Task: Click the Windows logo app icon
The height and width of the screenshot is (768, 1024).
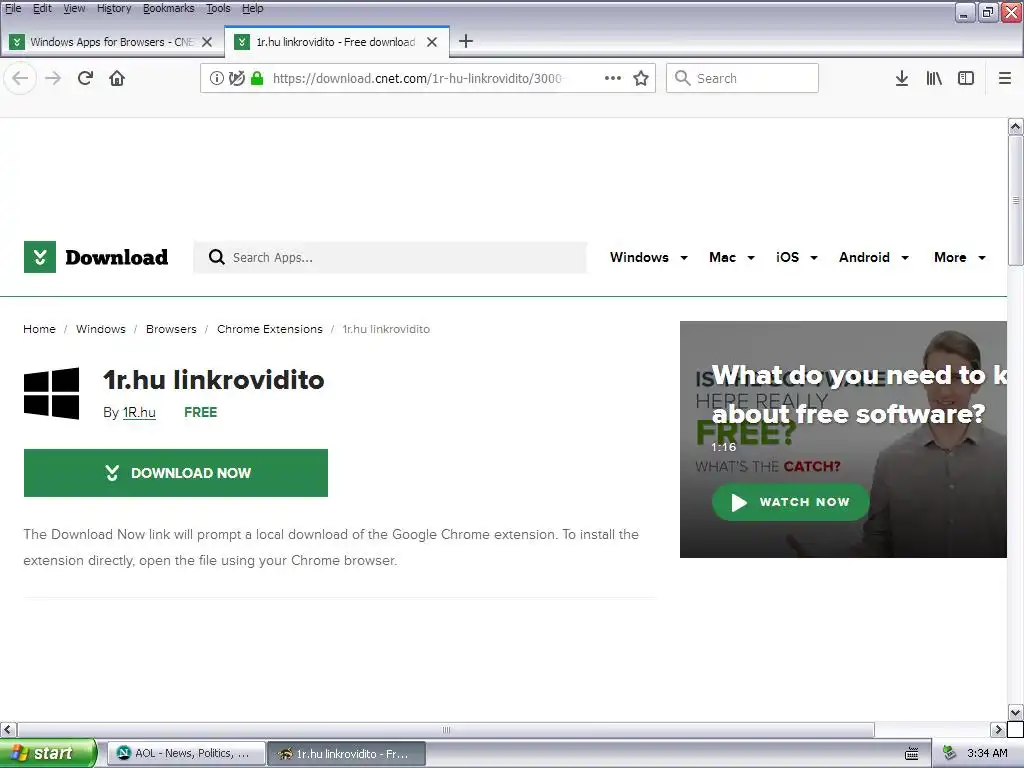Action: 52,393
